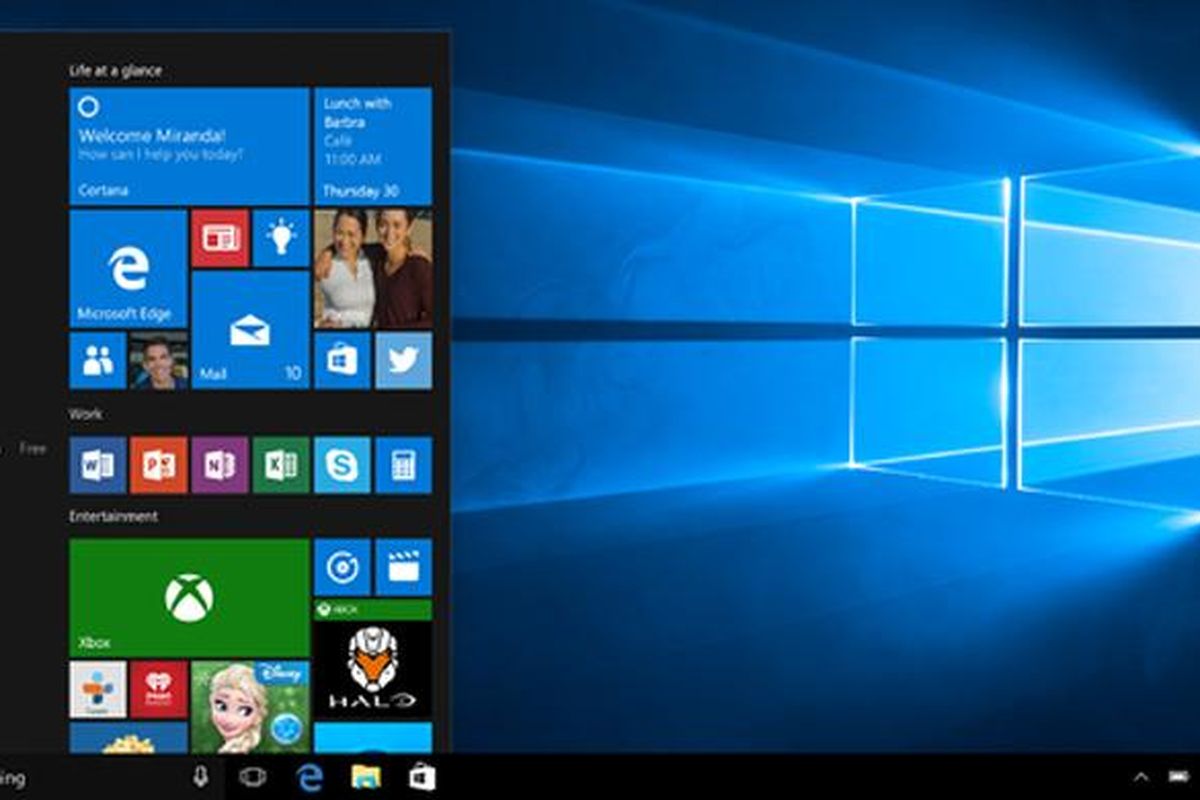Open the Calculator tile
Image resolution: width=1200 pixels, height=800 pixels.
[403, 465]
